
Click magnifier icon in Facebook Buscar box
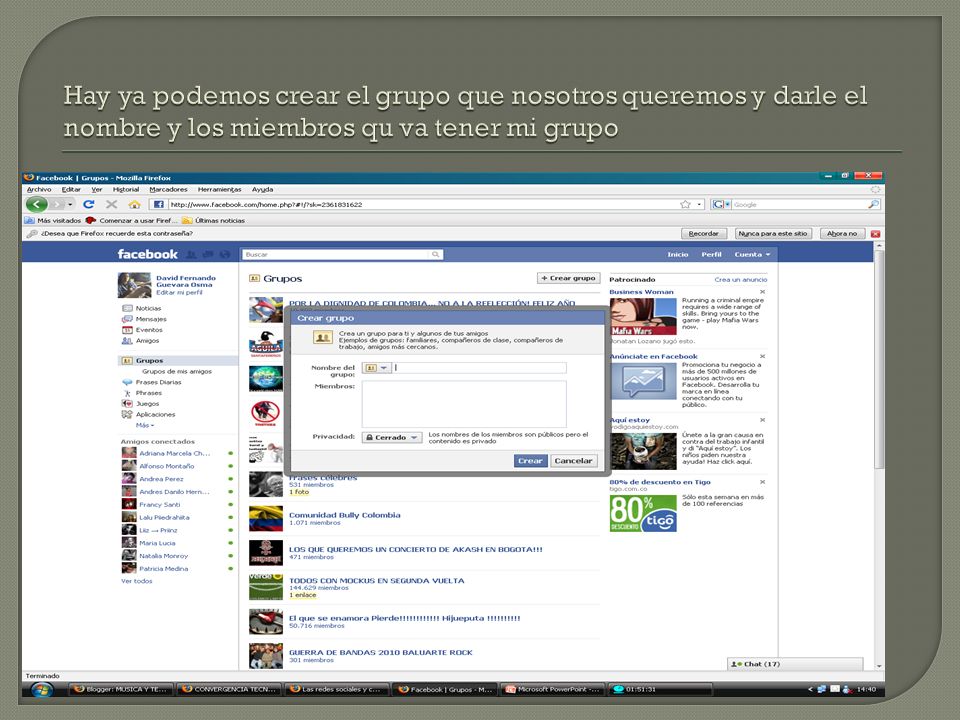pyautogui.click(x=435, y=255)
